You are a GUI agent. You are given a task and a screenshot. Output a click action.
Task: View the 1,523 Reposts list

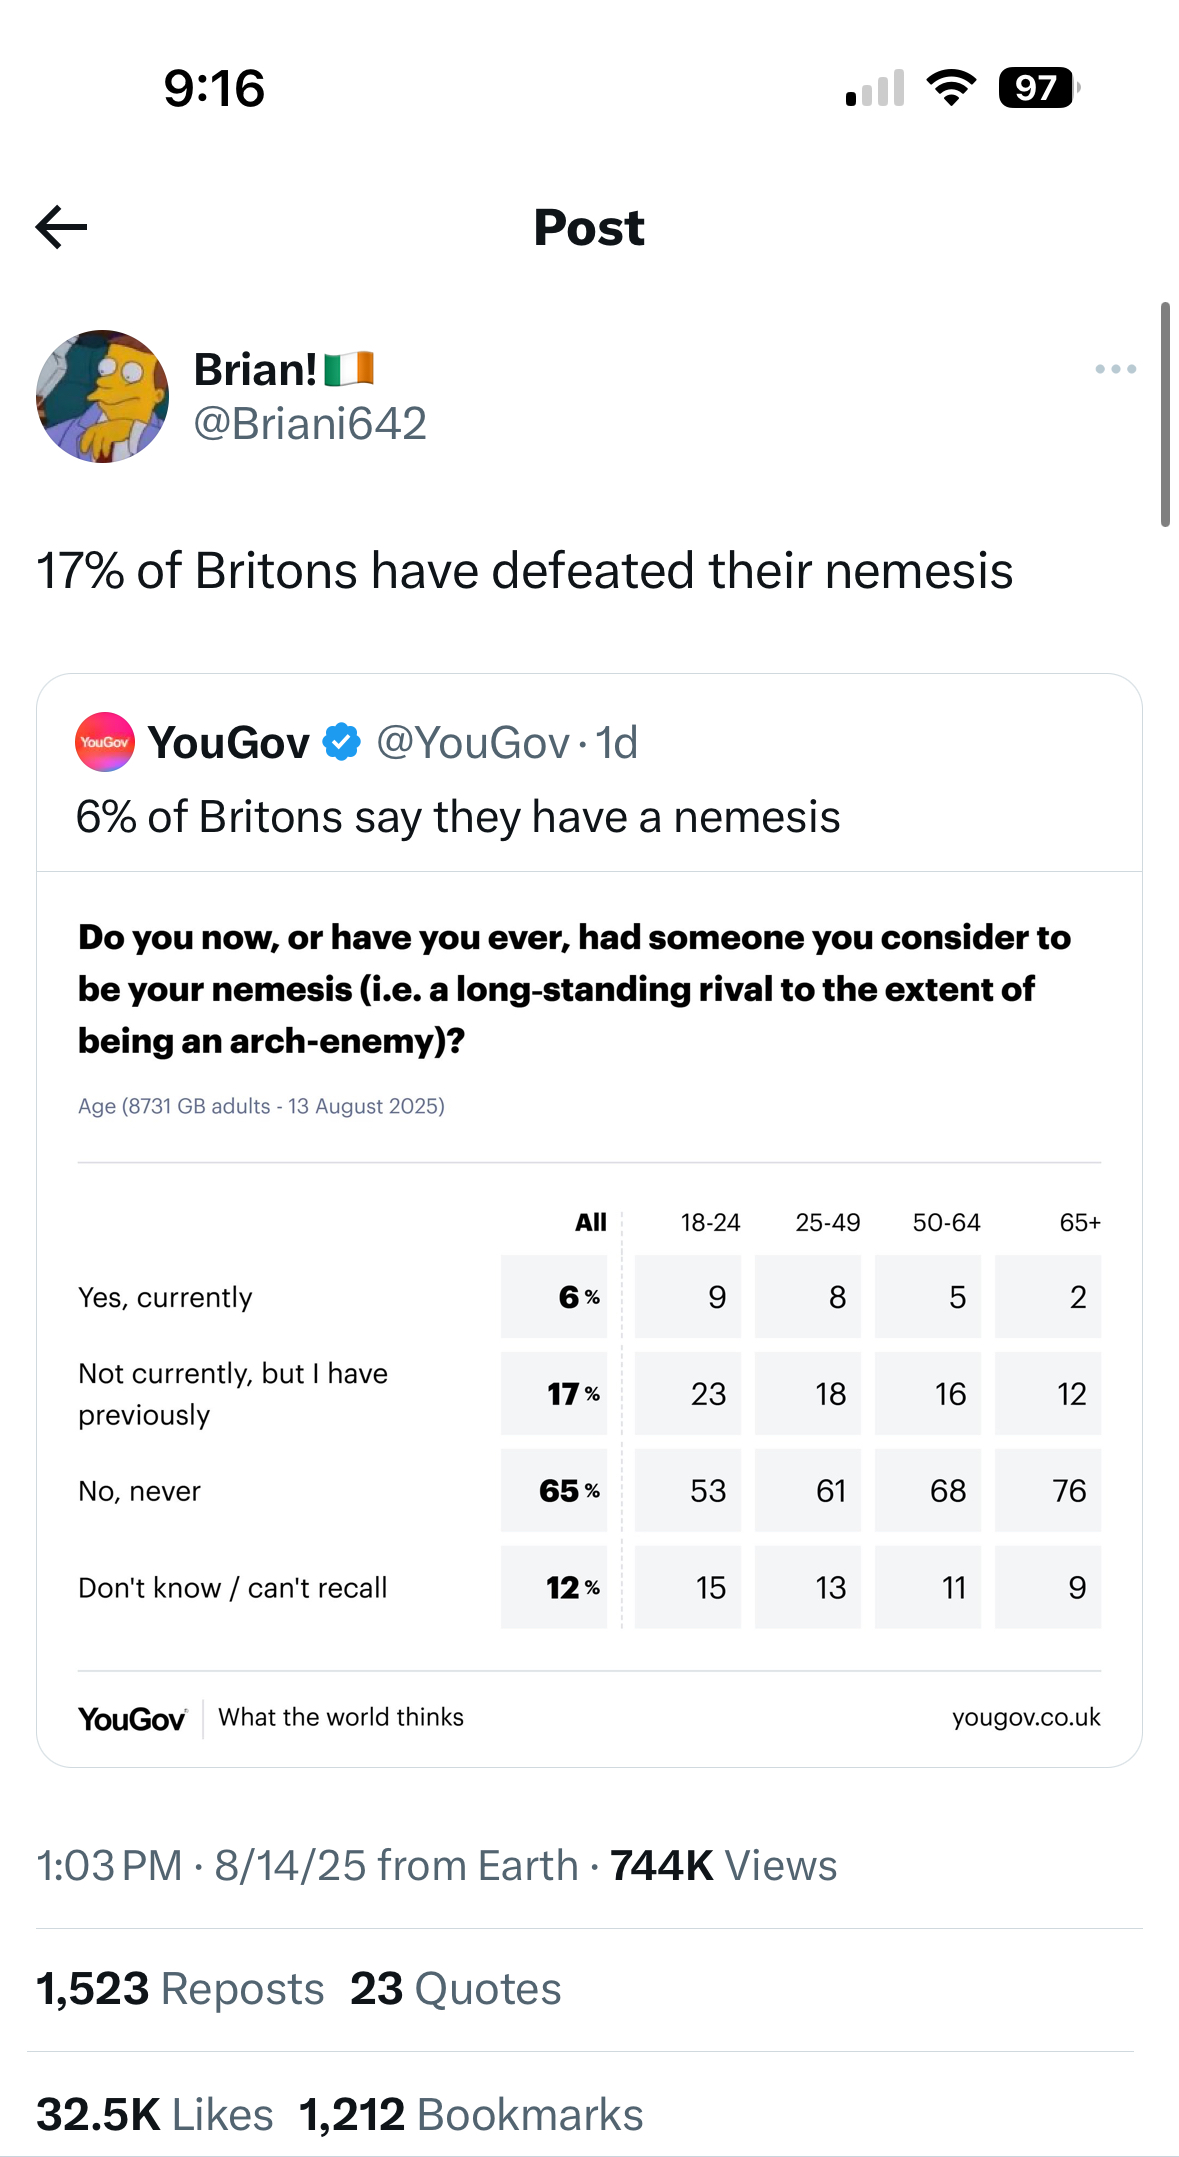click(180, 1989)
